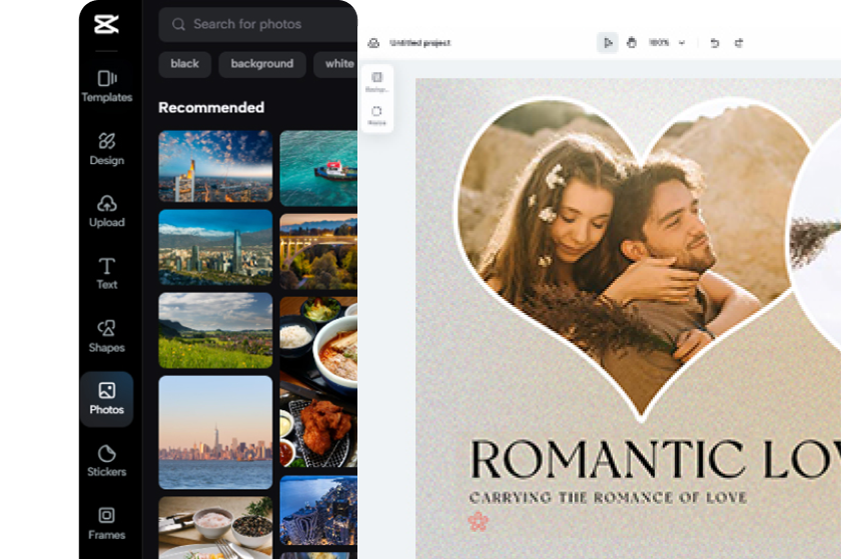Select the night city aerial photo

pos(319,510)
